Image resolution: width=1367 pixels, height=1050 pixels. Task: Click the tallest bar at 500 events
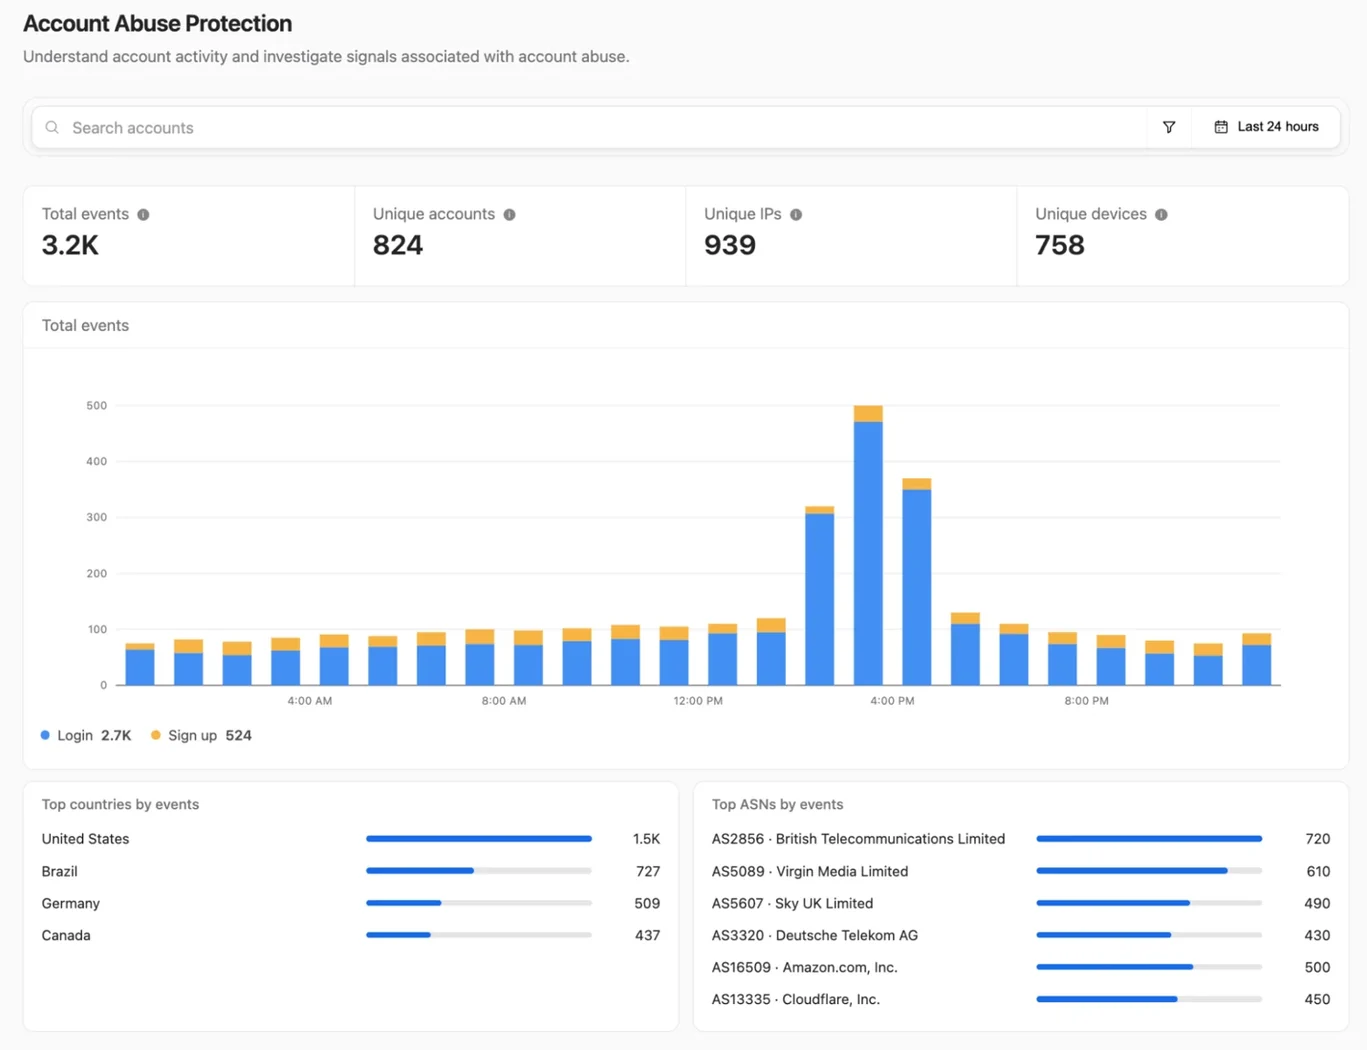[x=868, y=545]
